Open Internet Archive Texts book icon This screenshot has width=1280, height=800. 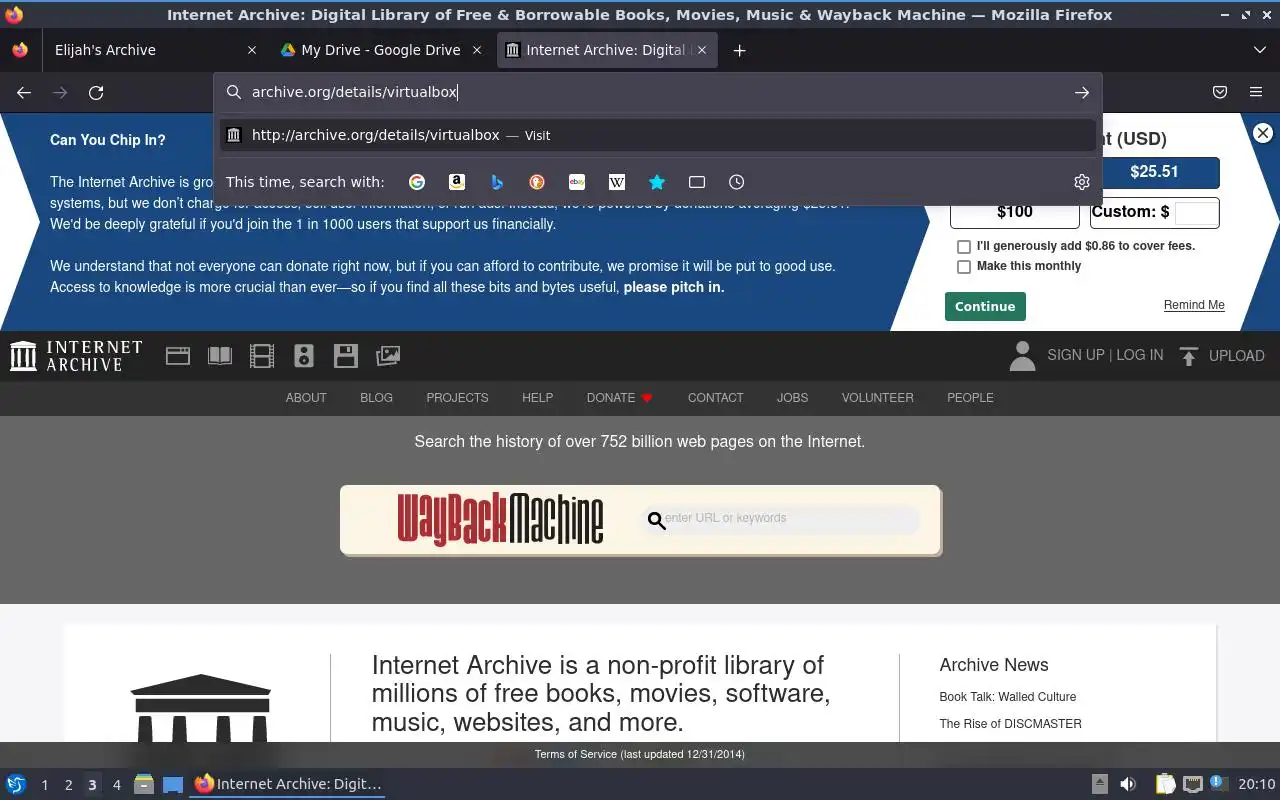coord(220,355)
